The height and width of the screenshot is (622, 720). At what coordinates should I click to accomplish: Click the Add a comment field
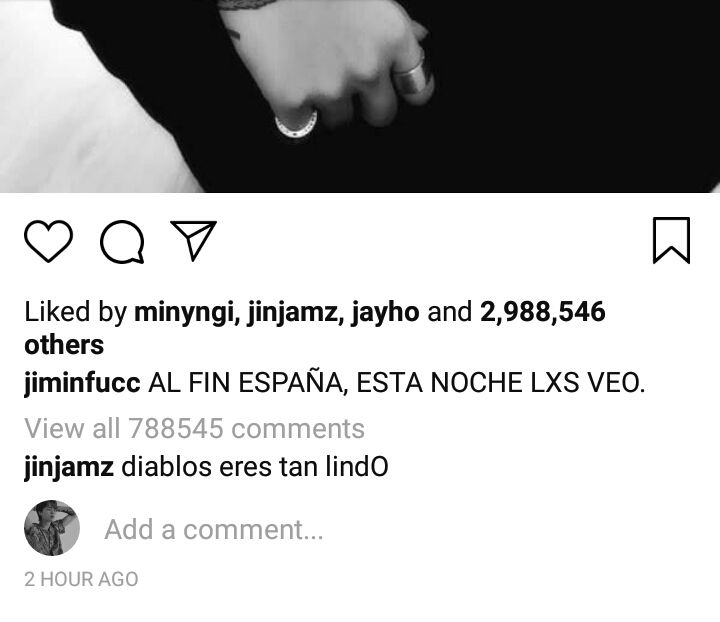(x=214, y=530)
